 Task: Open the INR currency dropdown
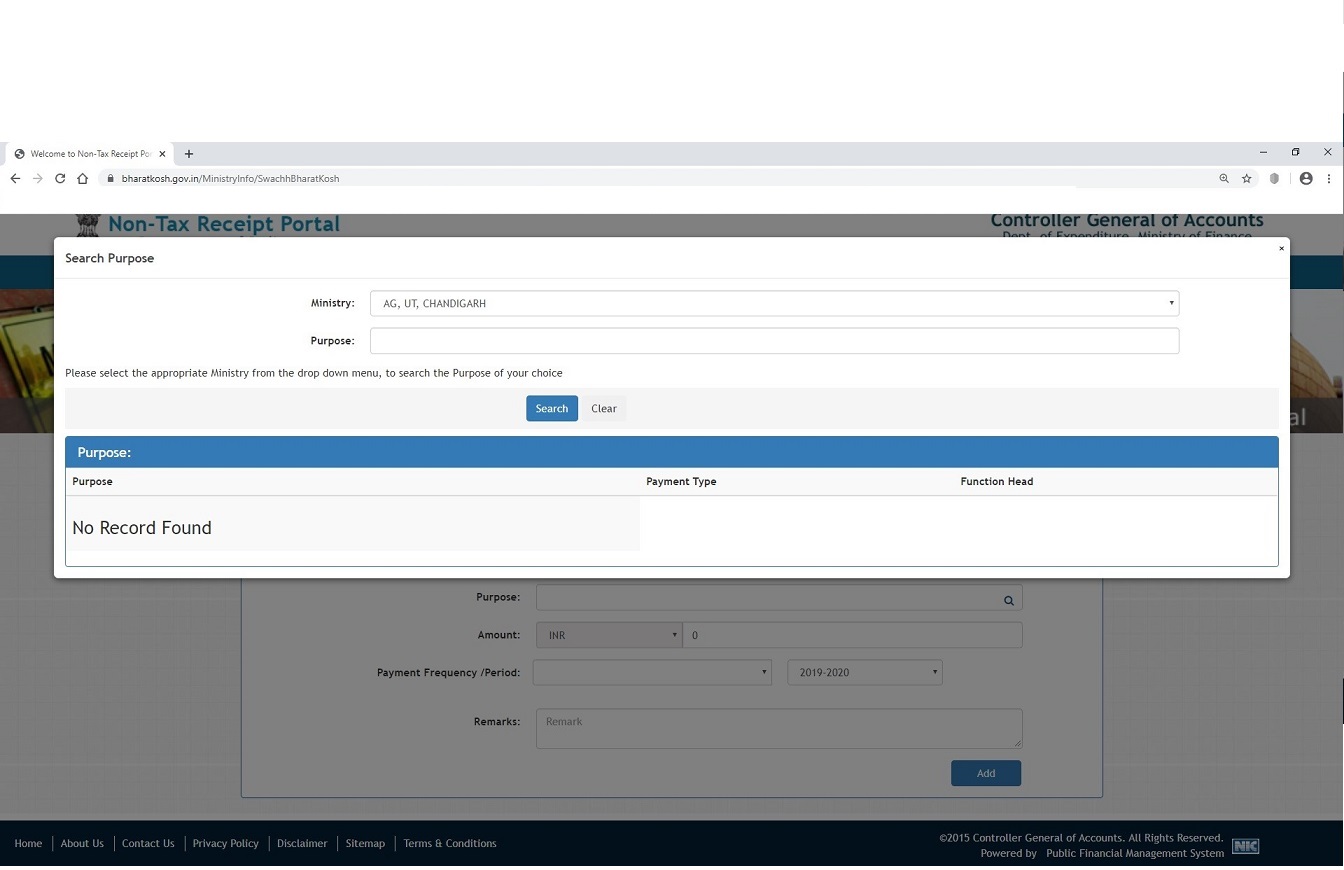pos(608,635)
